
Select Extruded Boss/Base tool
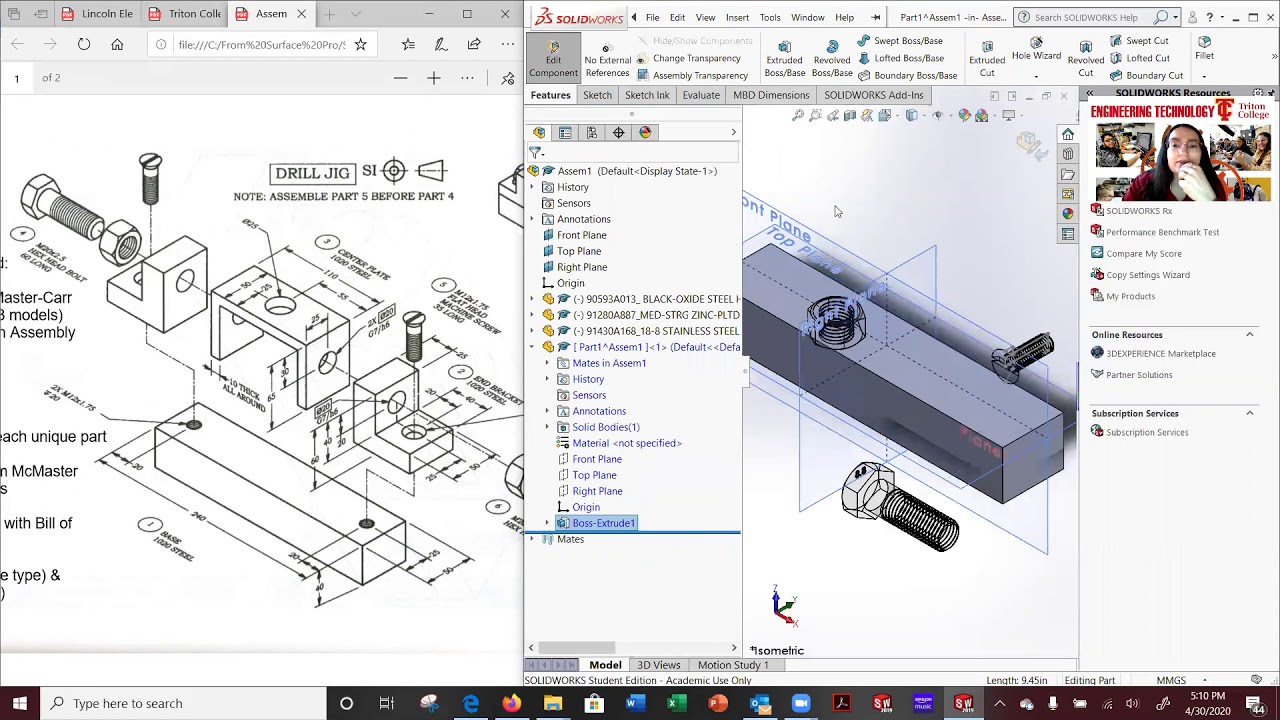pyautogui.click(x=784, y=59)
